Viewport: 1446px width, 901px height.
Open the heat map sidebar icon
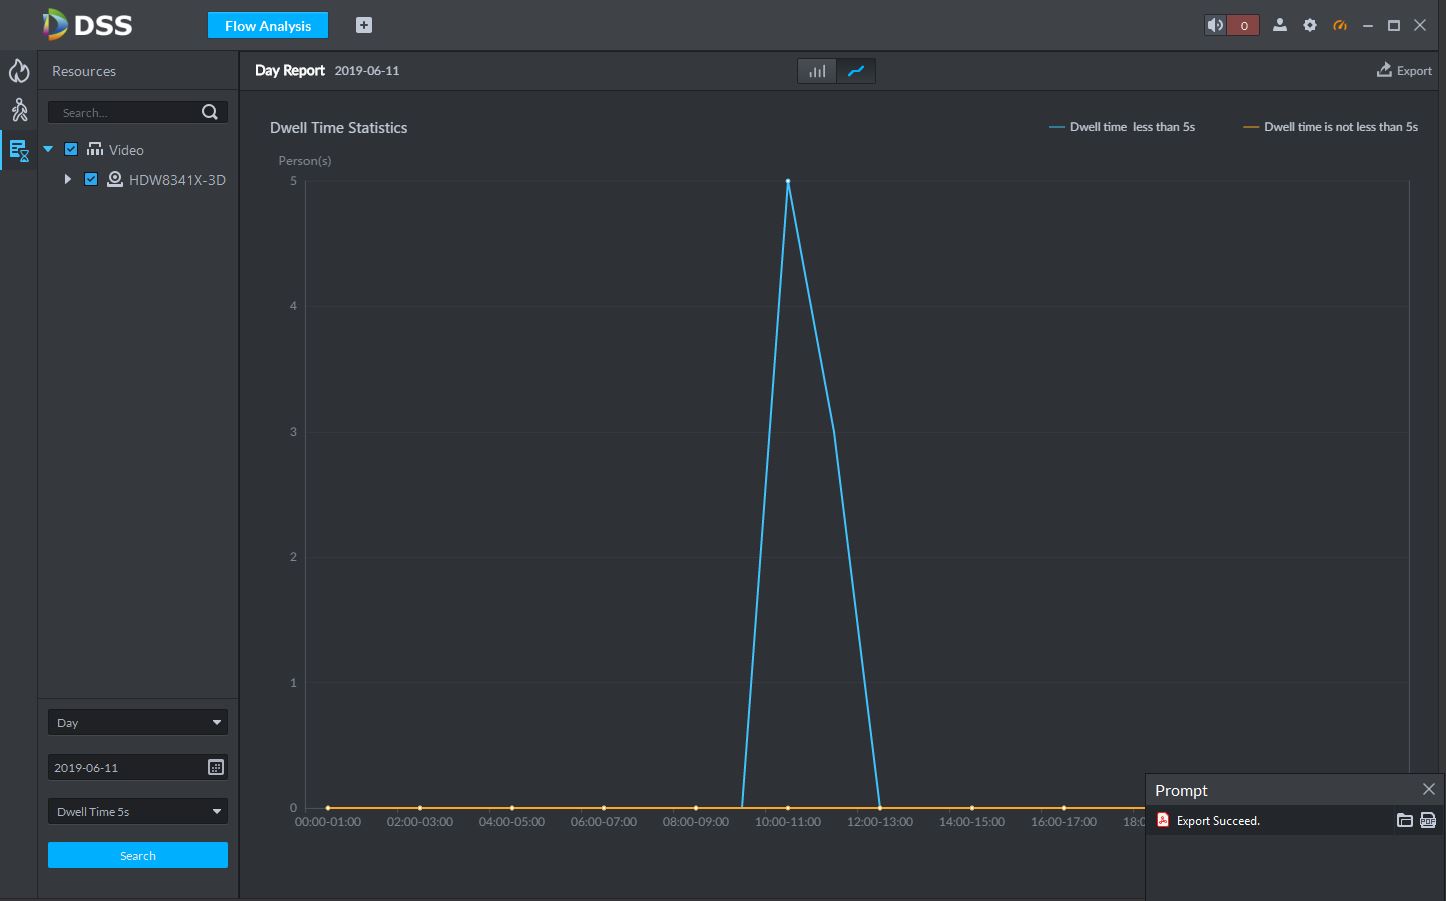[x=19, y=71]
